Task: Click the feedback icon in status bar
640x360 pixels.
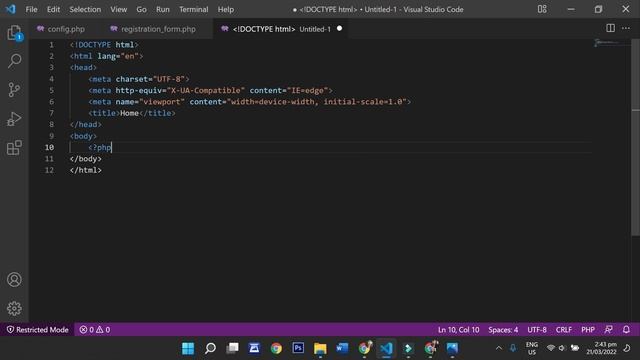Action: click(609, 329)
